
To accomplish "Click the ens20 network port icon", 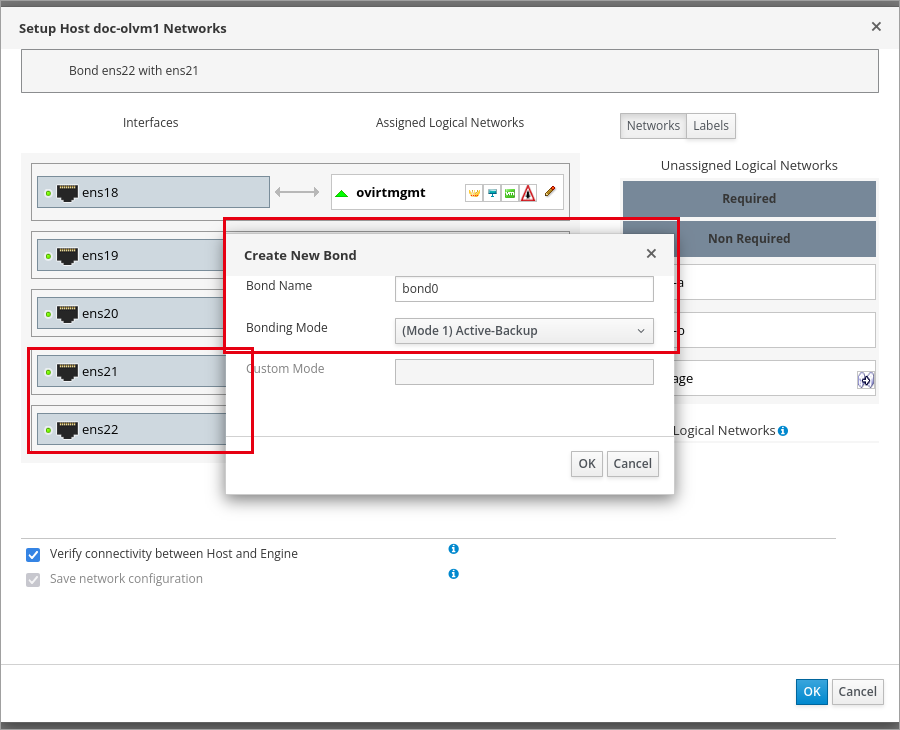I will [67, 314].
